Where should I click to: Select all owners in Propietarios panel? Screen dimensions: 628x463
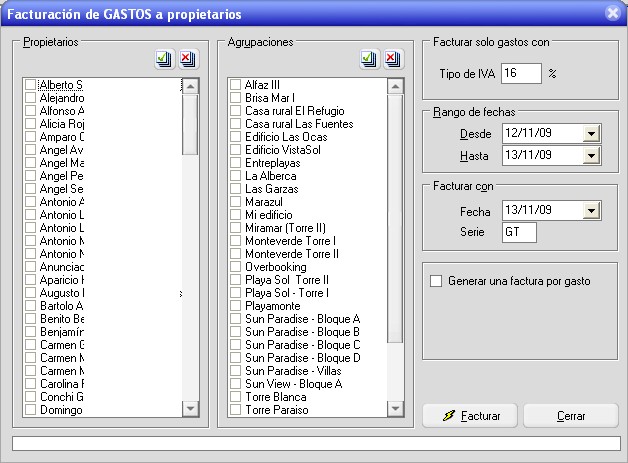pyautogui.click(x=165, y=59)
